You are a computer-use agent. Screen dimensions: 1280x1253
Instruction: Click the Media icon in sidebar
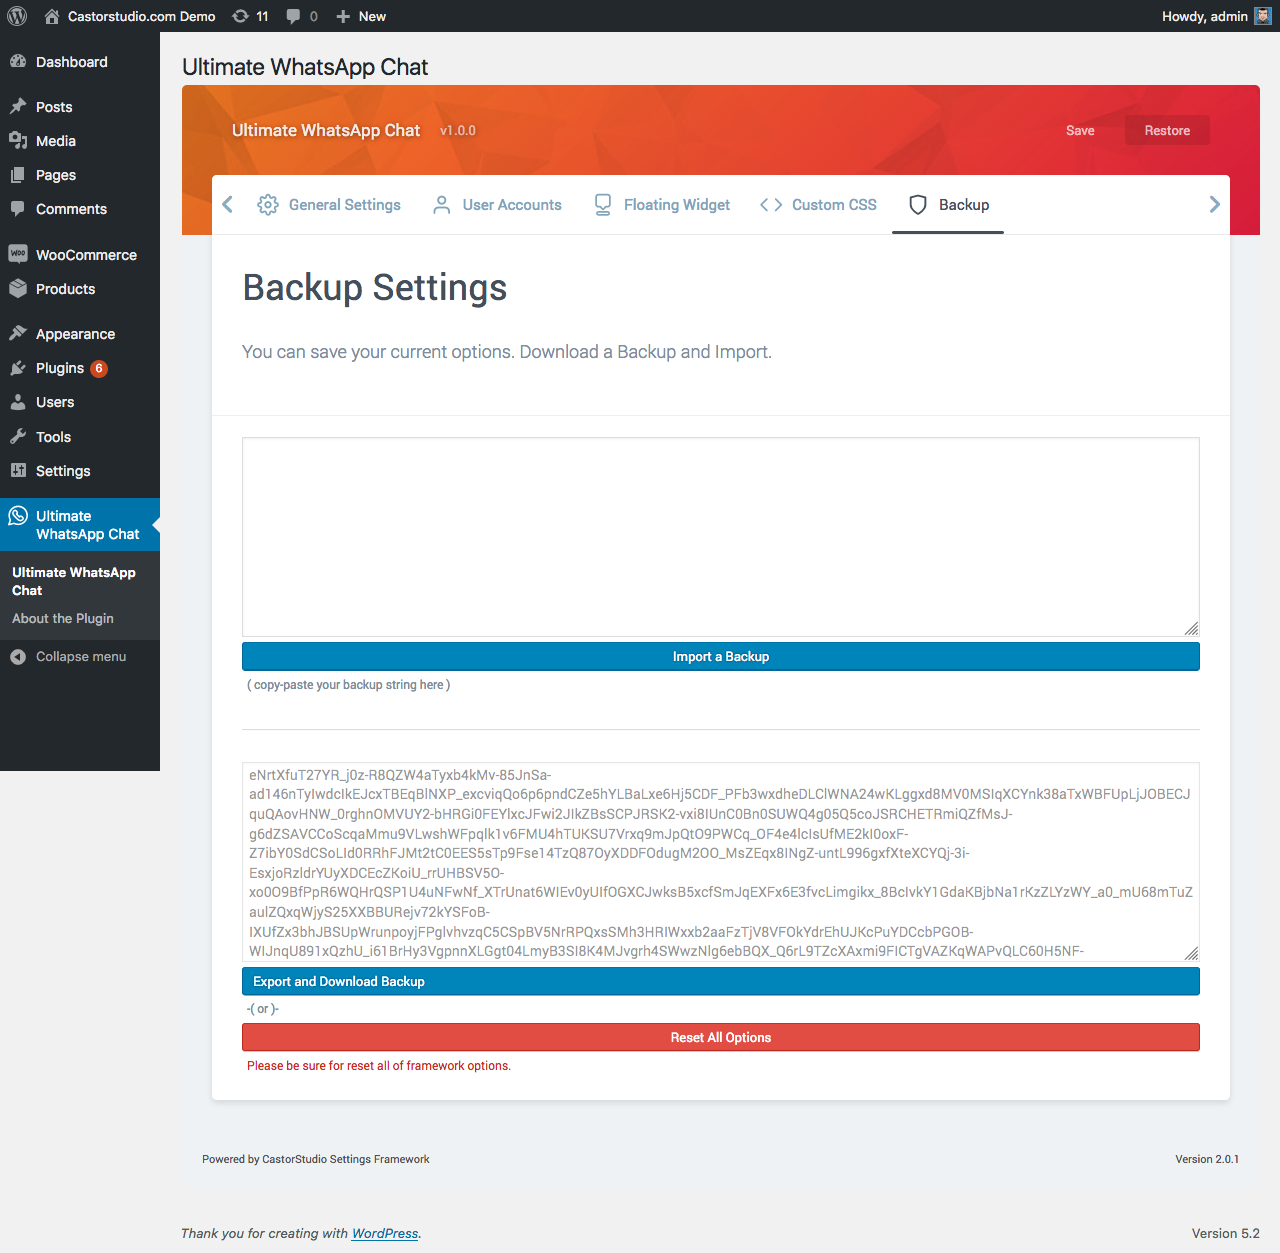coord(18,141)
